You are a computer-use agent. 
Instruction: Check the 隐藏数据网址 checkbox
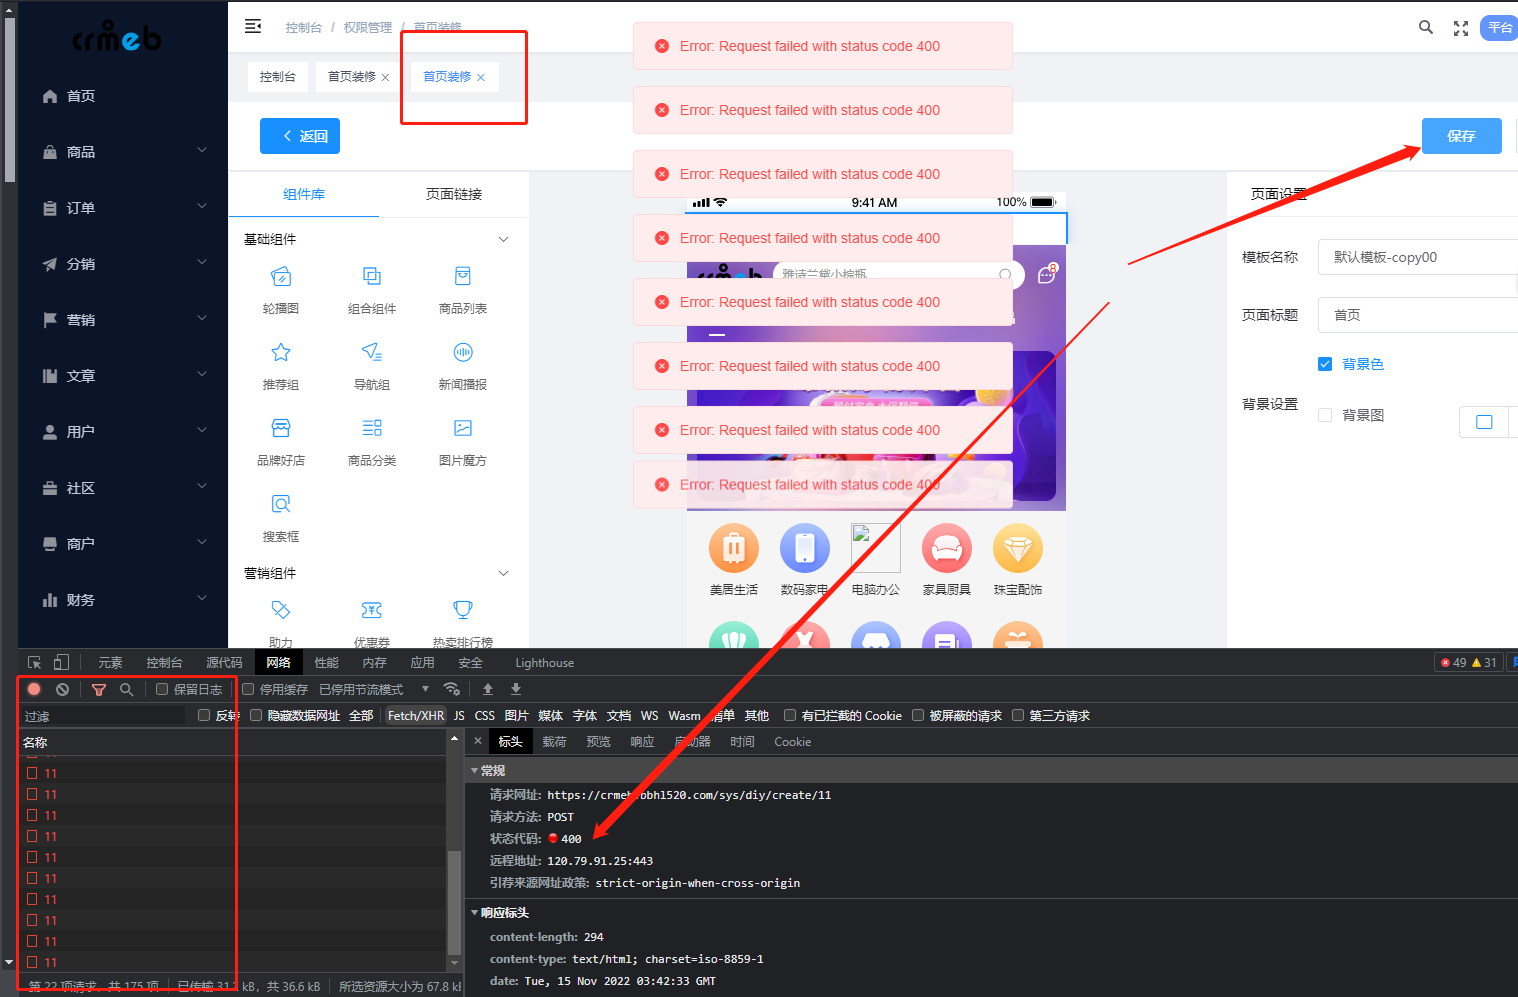coord(256,715)
